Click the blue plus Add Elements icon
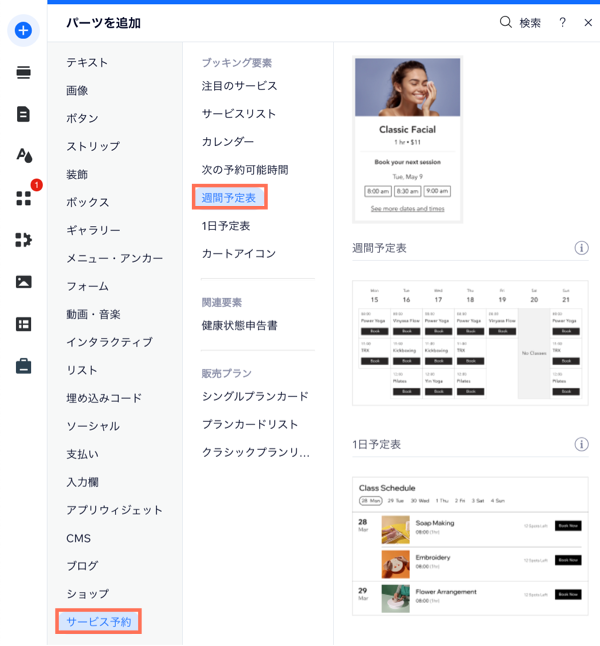 pos(23,30)
